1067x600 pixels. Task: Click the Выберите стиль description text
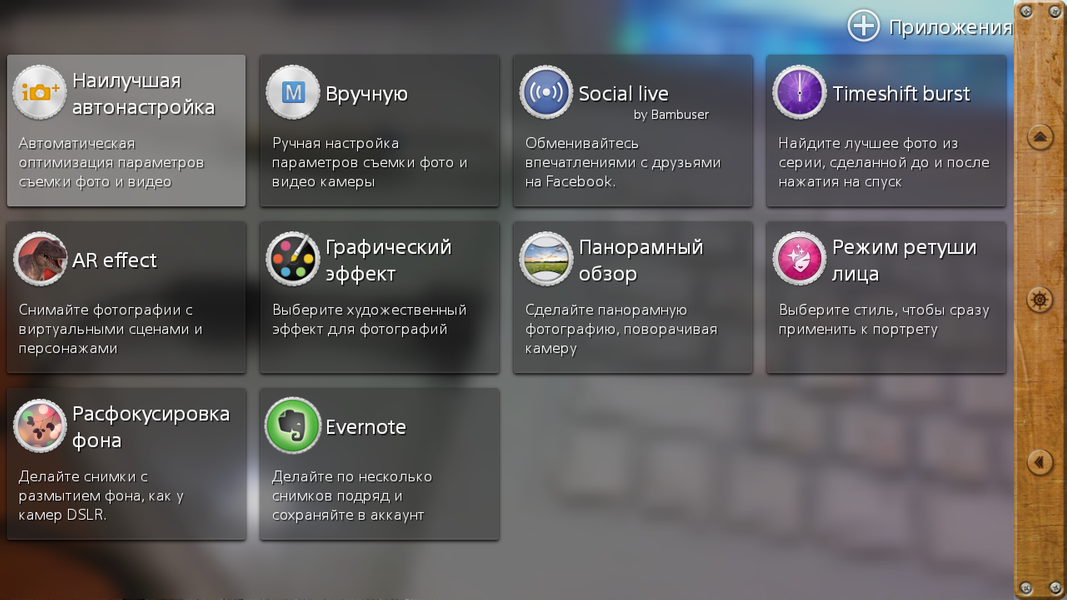pos(883,320)
